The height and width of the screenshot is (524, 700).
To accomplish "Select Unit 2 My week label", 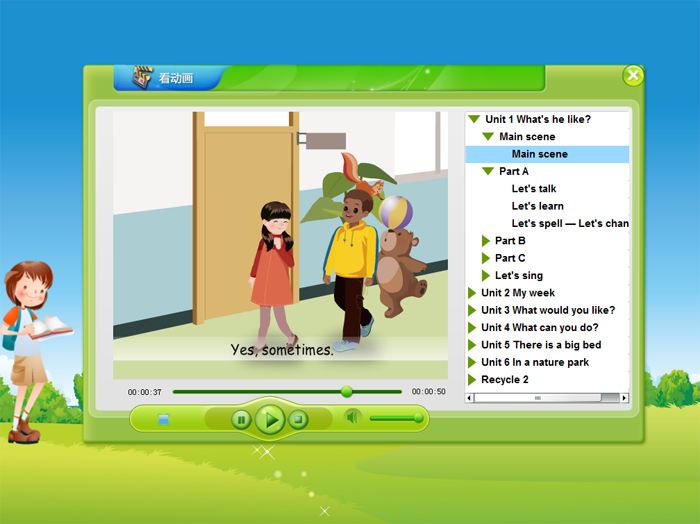I will point(518,293).
